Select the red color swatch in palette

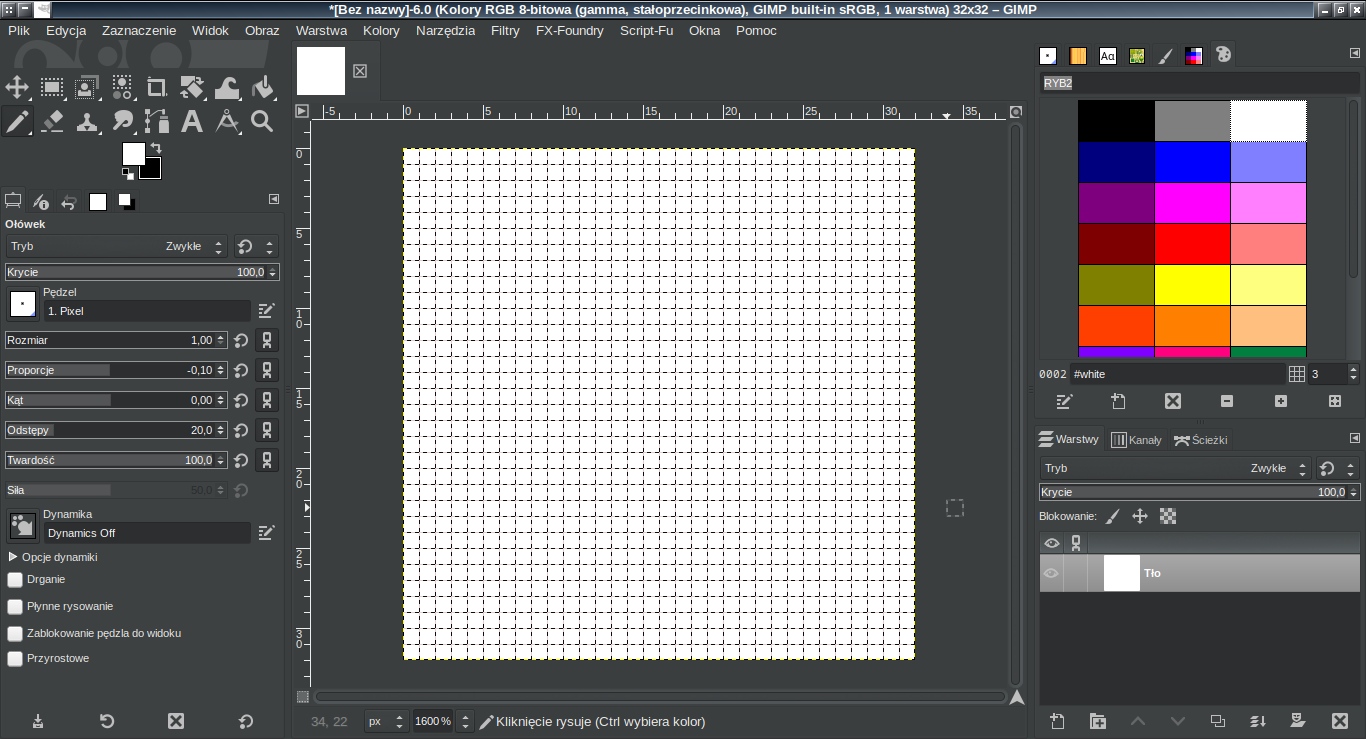(x=1192, y=244)
